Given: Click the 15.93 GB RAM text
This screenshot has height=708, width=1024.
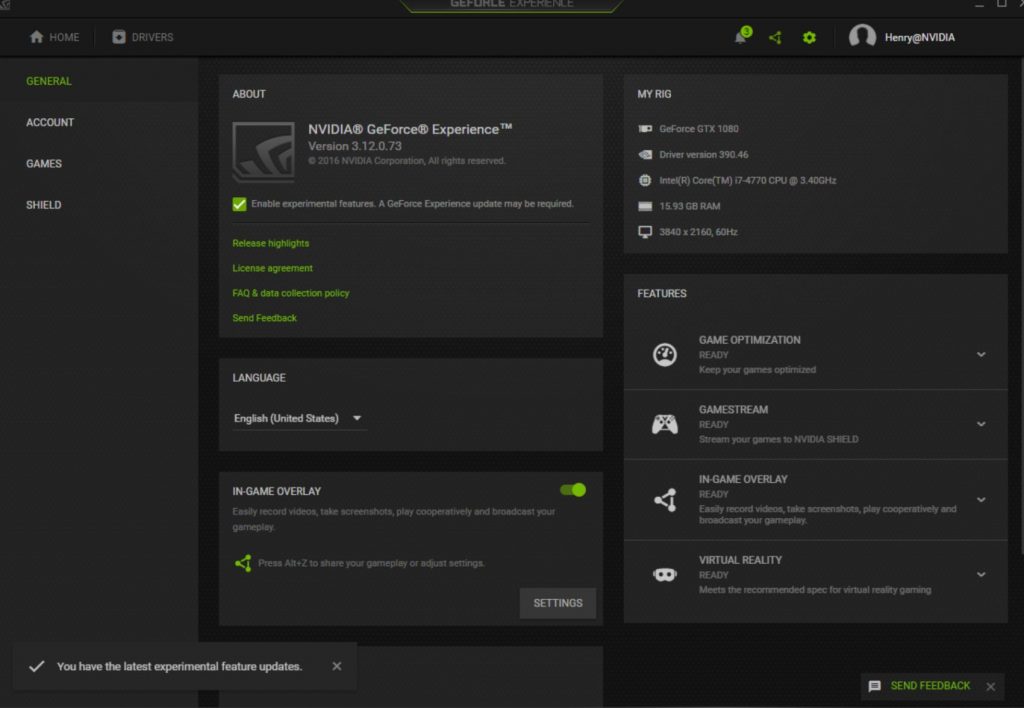Looking at the screenshot, I should (x=690, y=206).
